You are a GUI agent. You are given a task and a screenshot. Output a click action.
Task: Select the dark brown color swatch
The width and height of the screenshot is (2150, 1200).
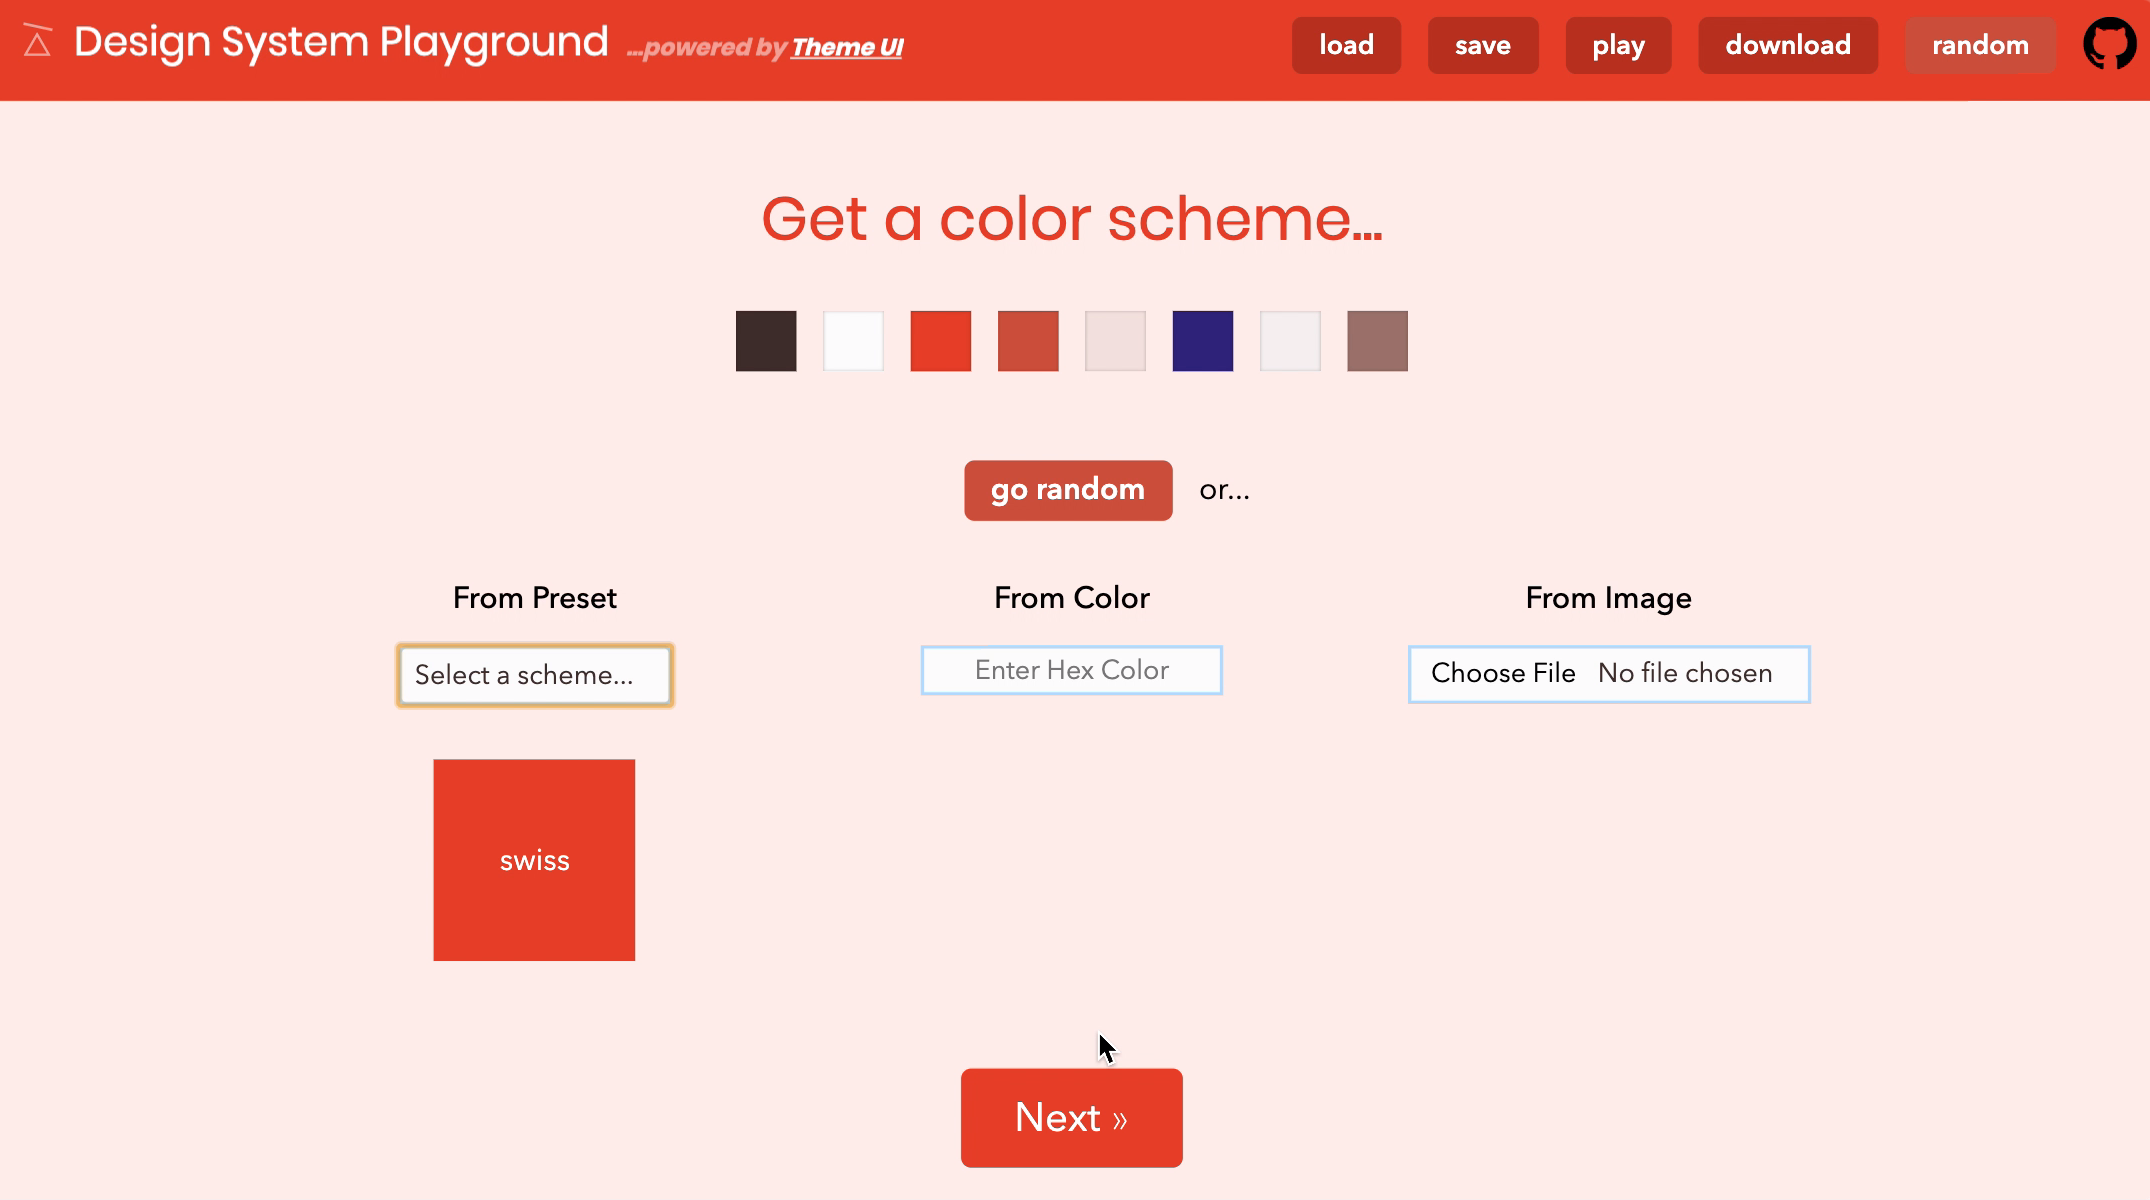pyautogui.click(x=765, y=340)
